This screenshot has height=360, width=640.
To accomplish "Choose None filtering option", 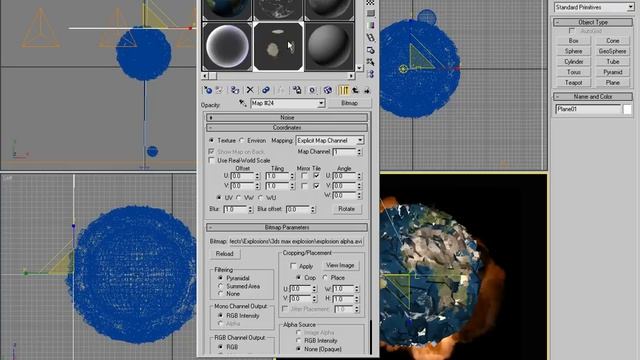I will (x=221, y=293).
